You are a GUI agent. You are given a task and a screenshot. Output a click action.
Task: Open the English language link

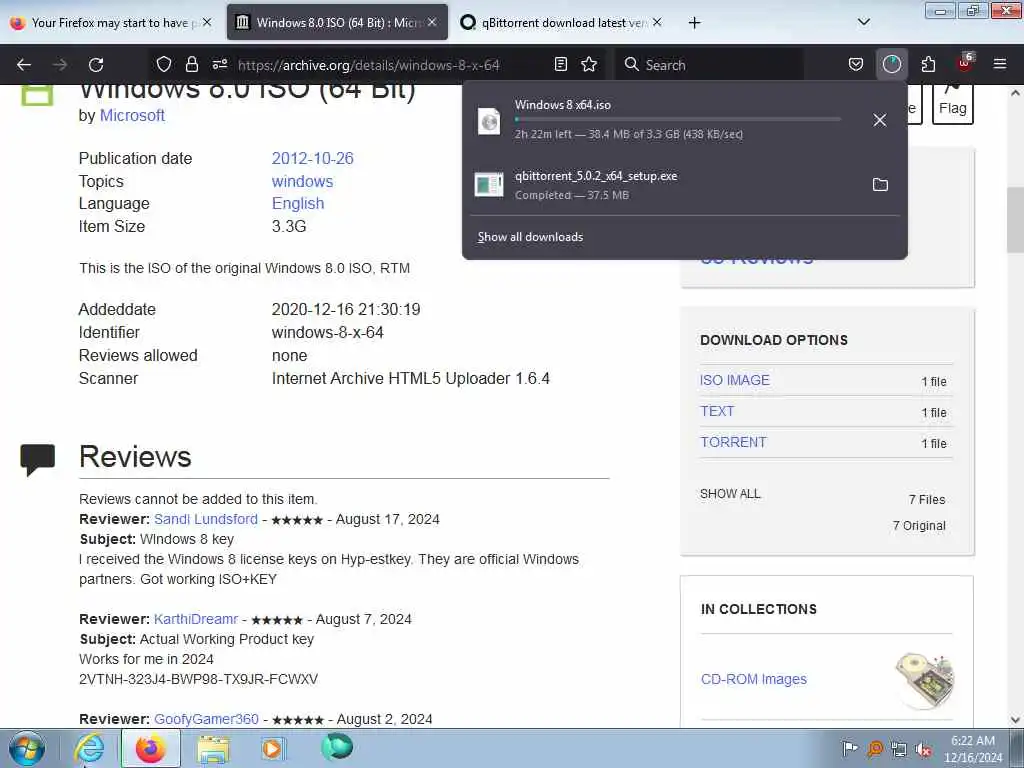298,204
